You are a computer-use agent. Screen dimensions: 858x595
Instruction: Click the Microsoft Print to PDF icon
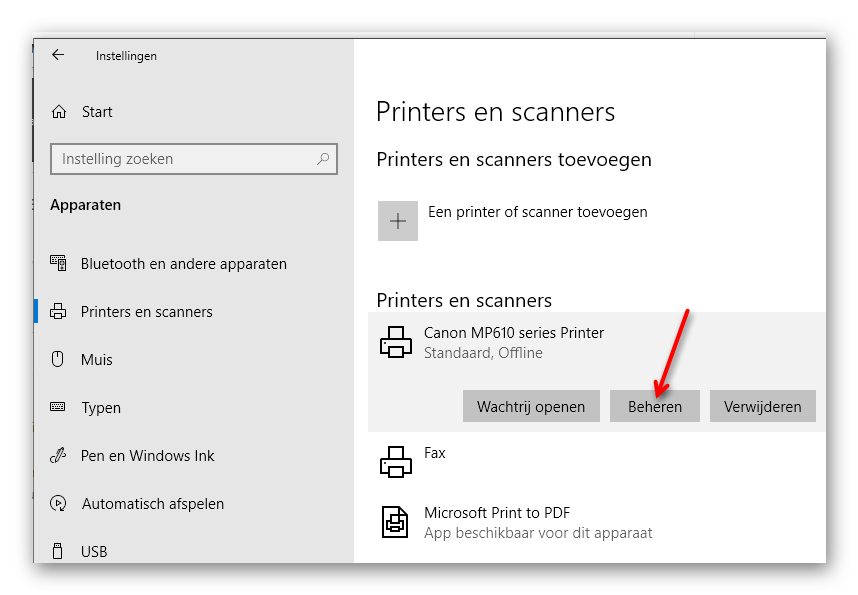(x=395, y=522)
